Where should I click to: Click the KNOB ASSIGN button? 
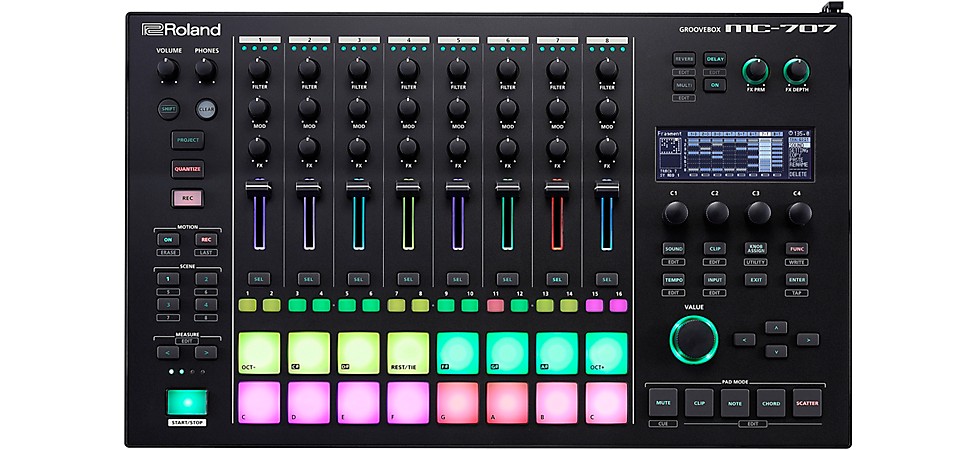coord(756,248)
